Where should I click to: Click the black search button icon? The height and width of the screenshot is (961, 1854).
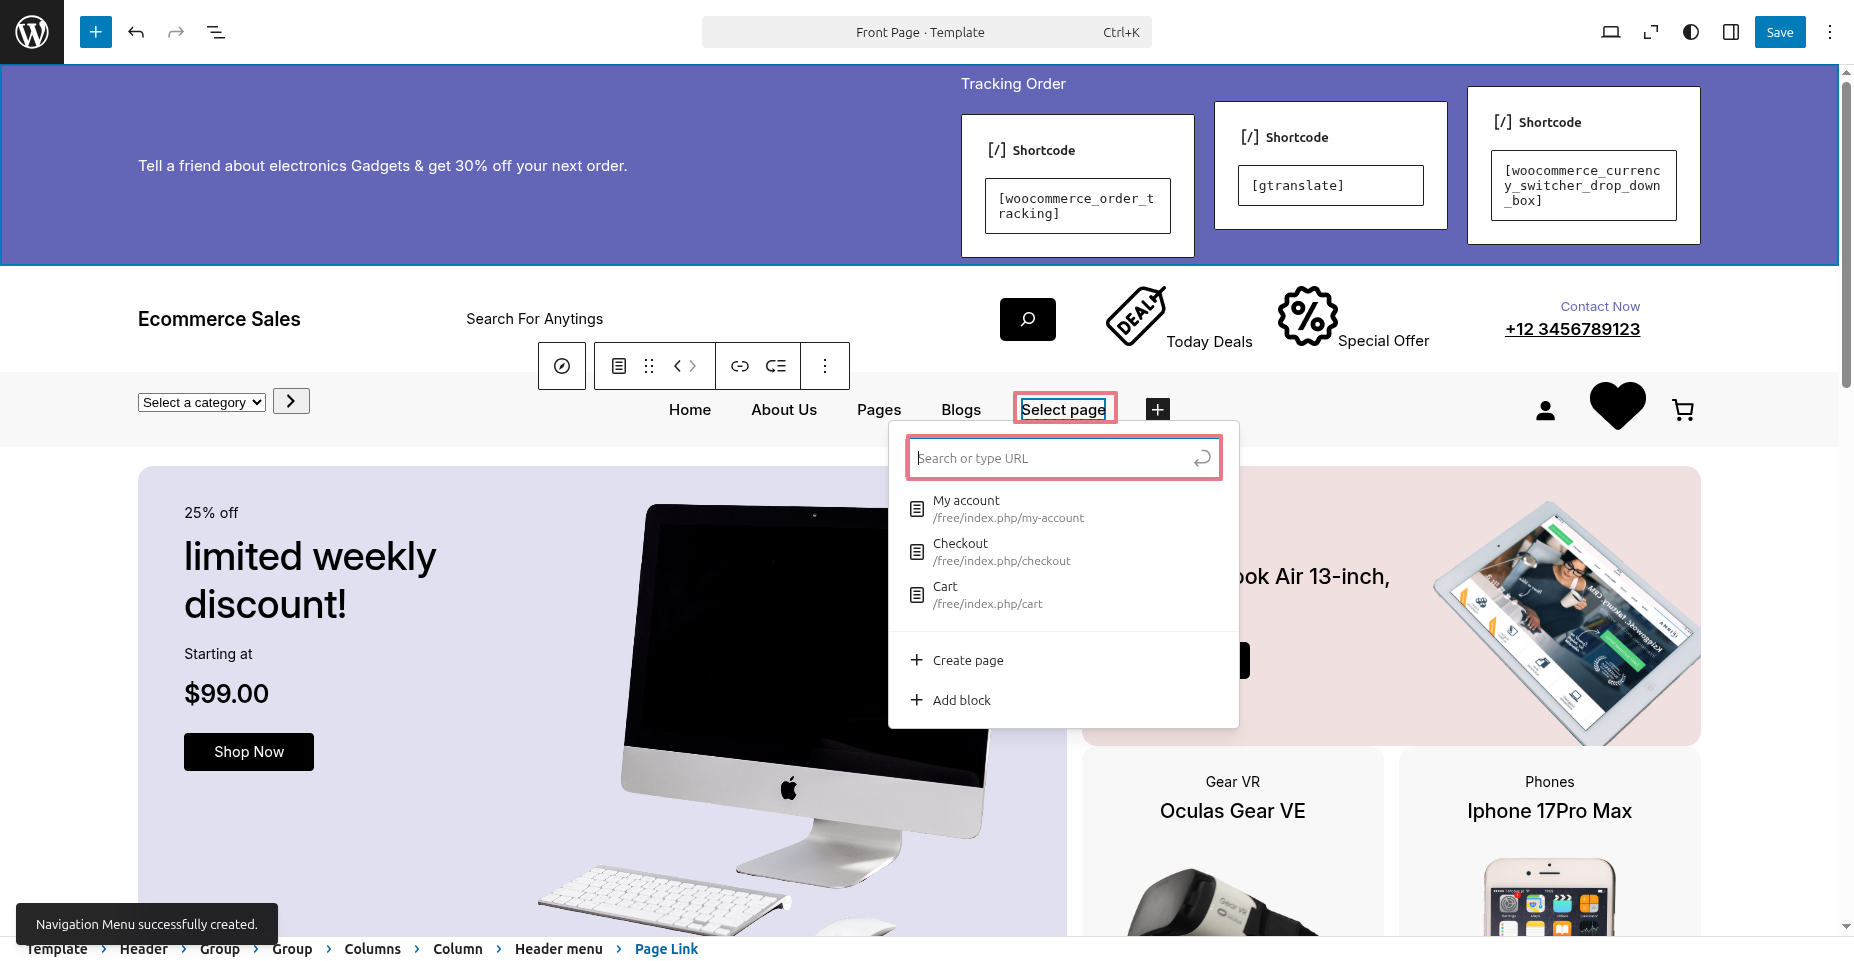pyautogui.click(x=1027, y=319)
